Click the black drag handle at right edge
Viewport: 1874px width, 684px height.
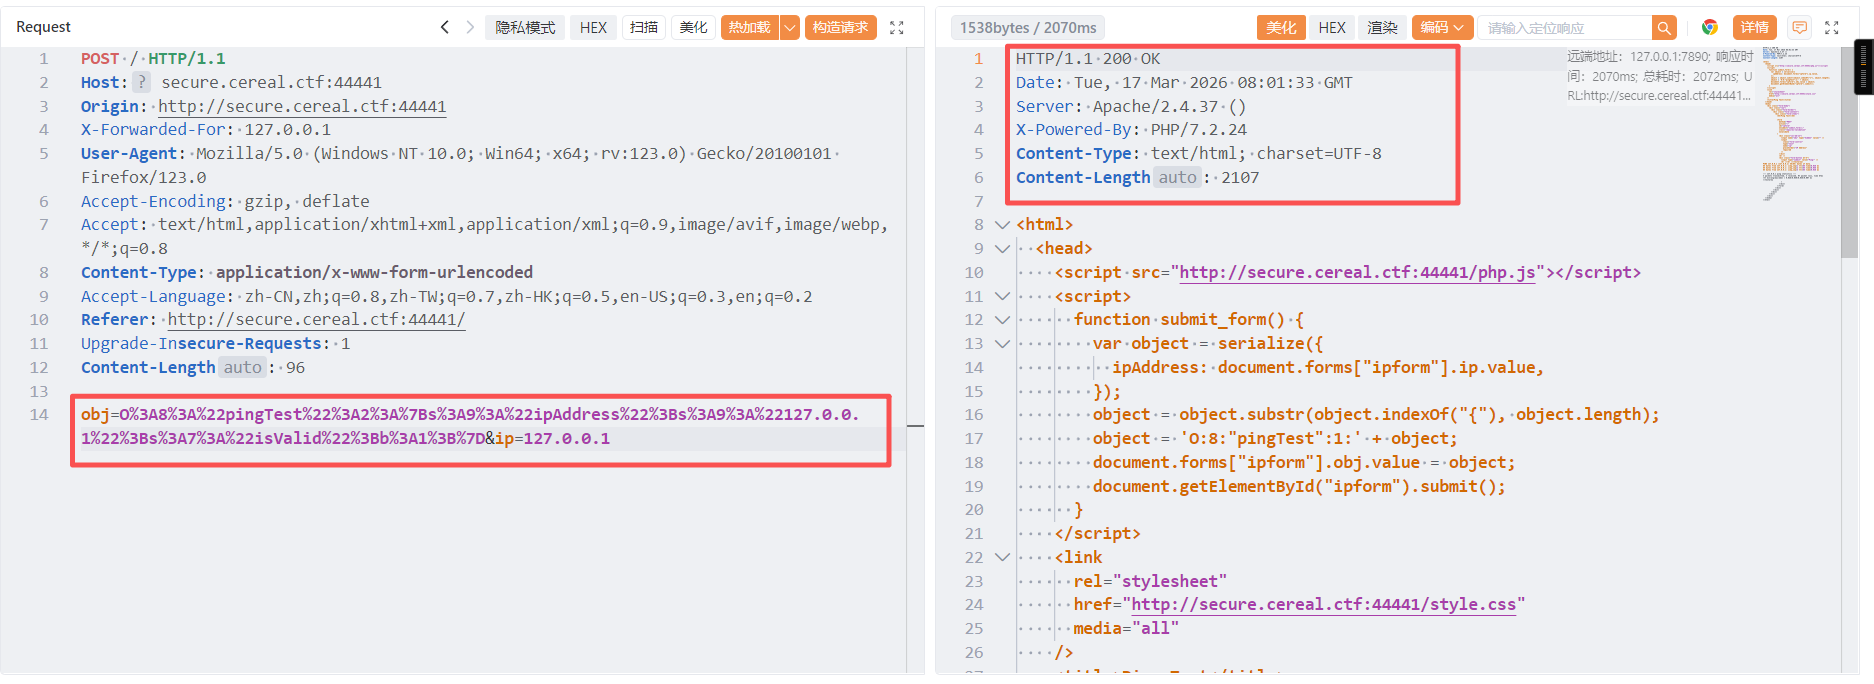pyautogui.click(x=1864, y=66)
